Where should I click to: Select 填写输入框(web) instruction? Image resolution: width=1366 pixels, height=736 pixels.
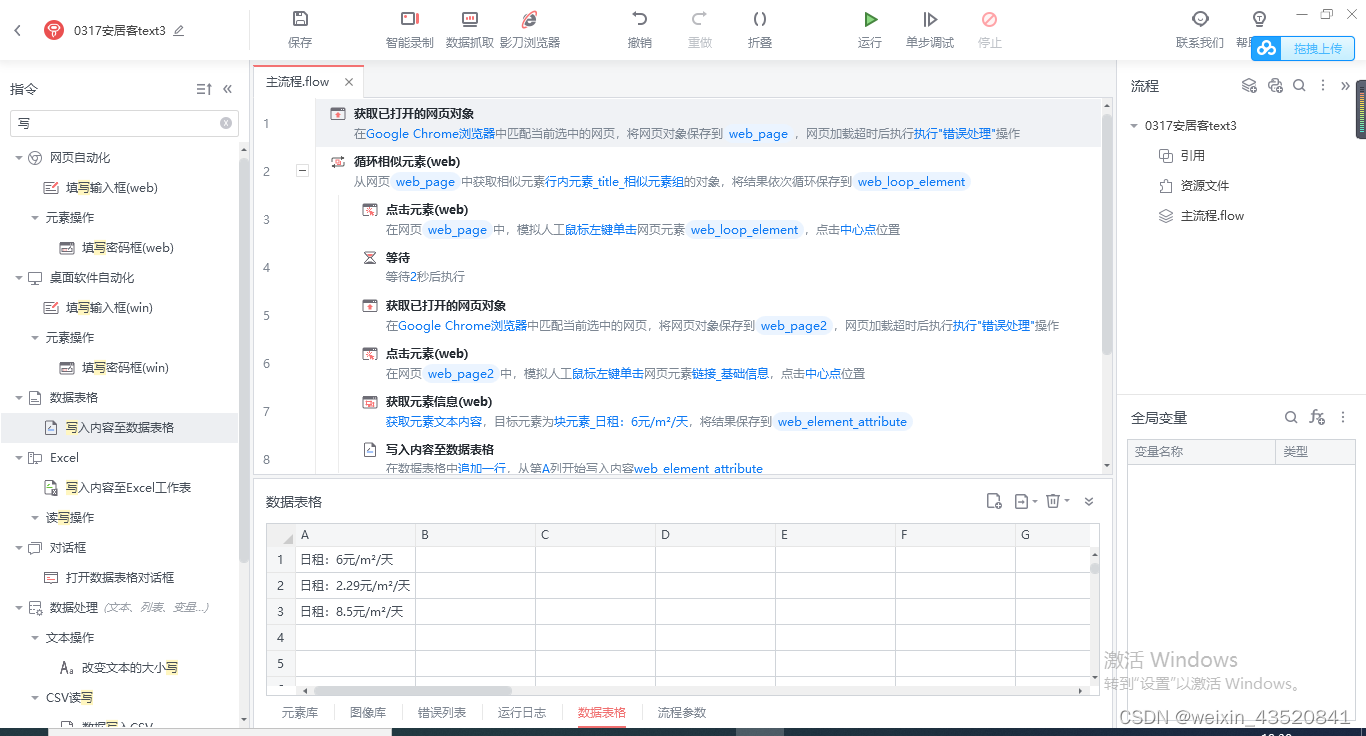point(112,187)
